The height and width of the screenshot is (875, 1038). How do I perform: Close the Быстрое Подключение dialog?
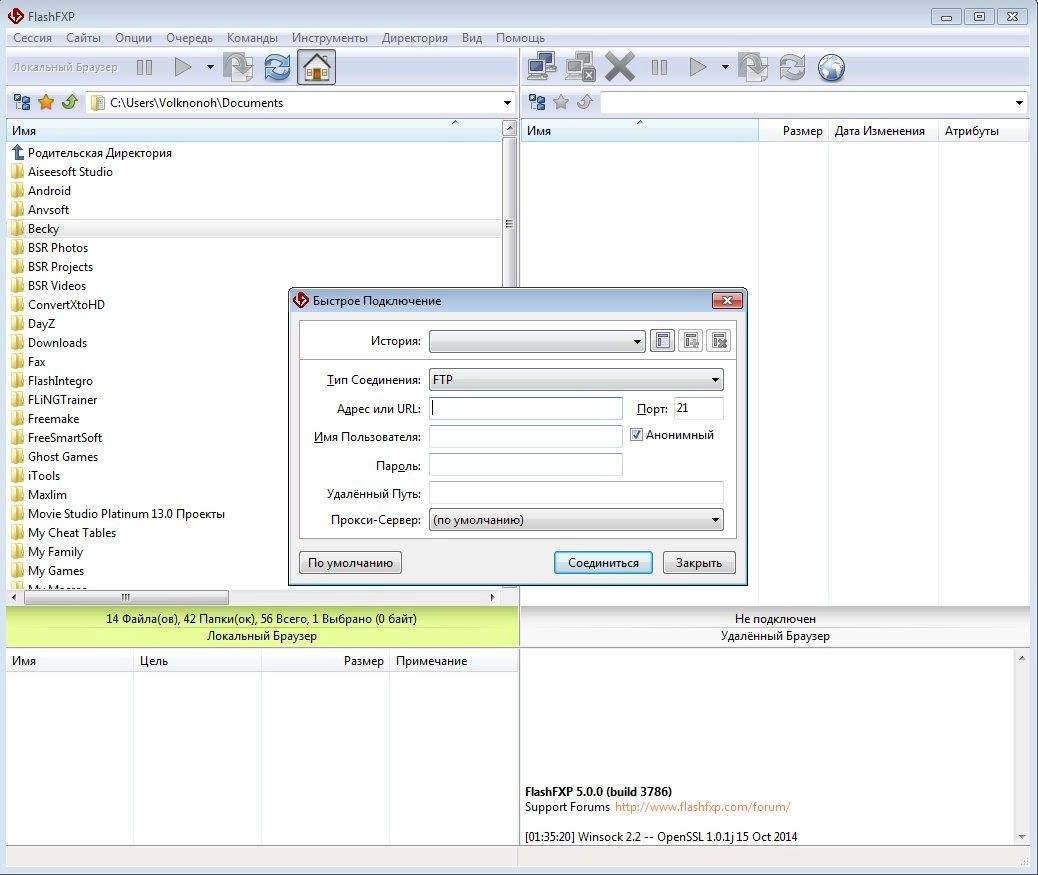click(727, 300)
